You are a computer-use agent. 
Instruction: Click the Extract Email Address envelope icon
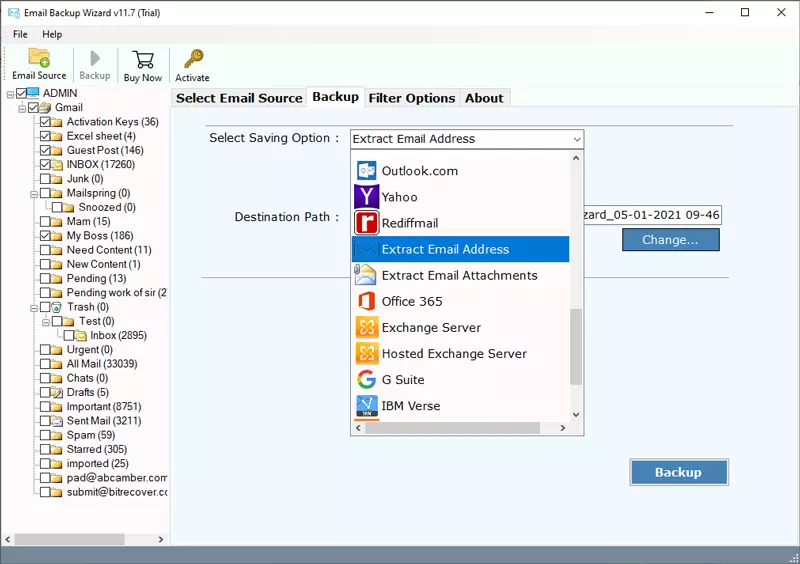[x=366, y=249]
